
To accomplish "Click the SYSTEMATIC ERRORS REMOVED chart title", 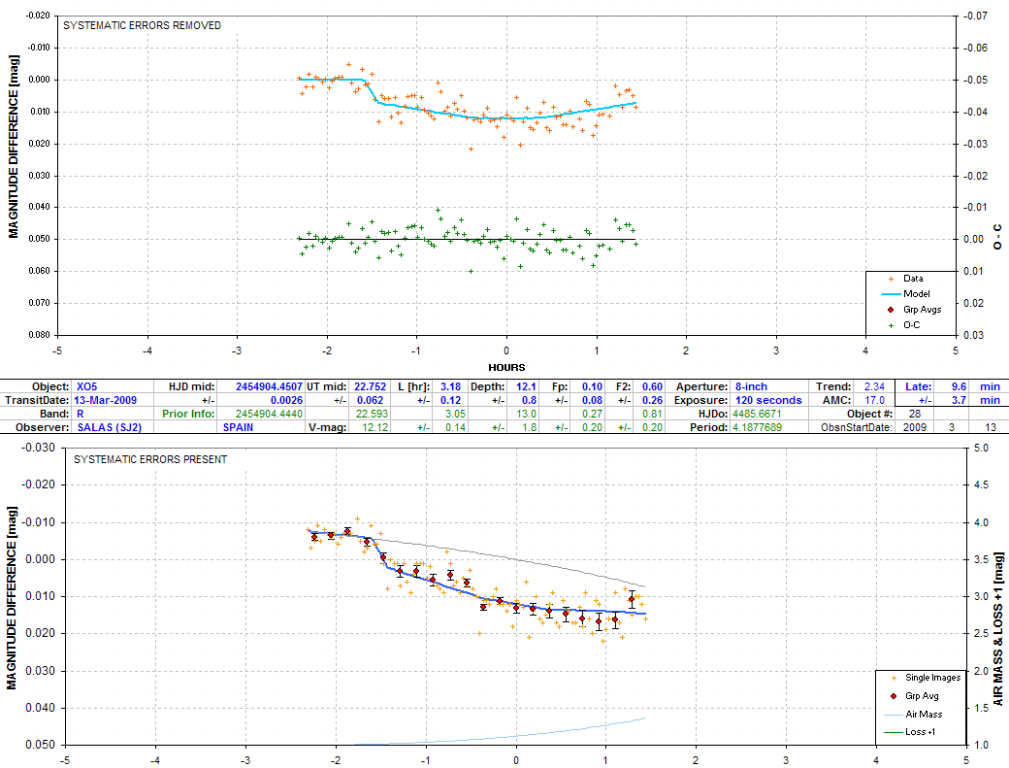I will point(142,25).
